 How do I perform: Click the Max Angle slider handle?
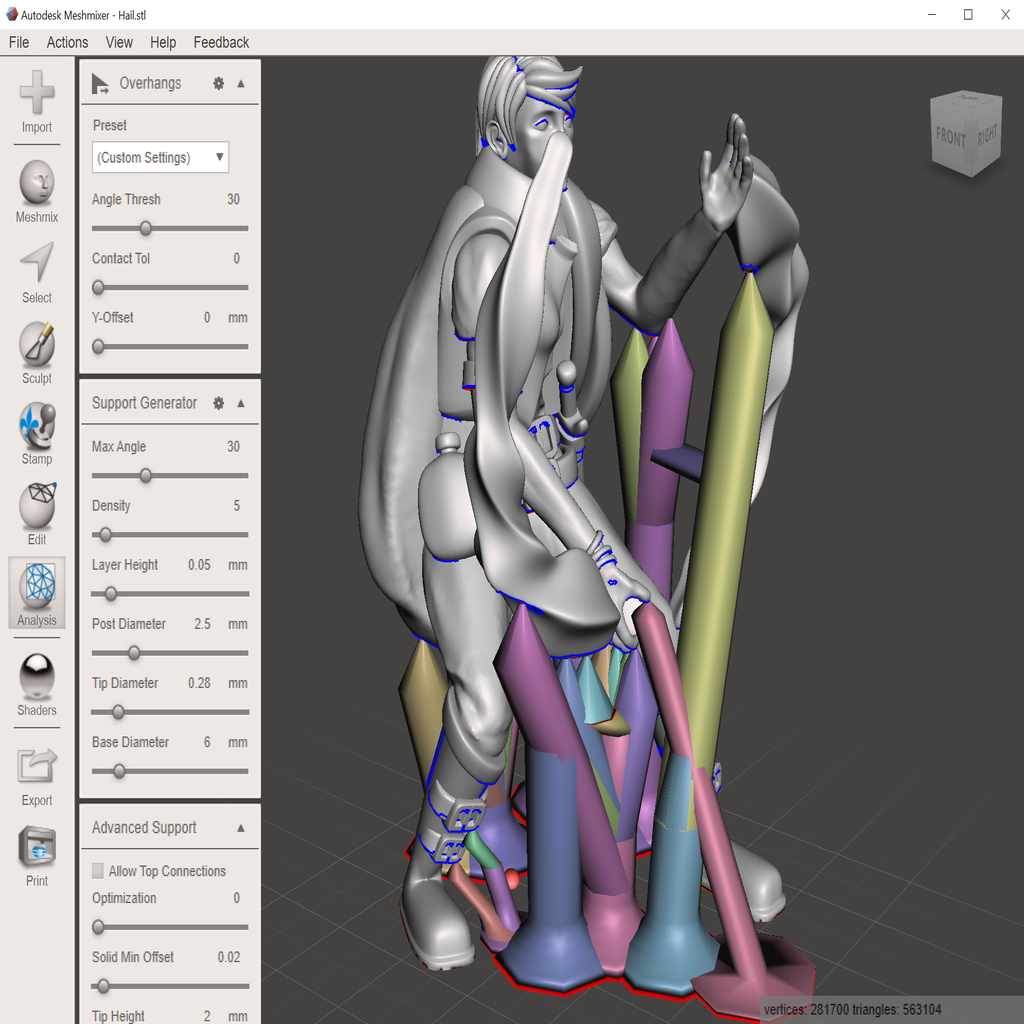(x=146, y=475)
